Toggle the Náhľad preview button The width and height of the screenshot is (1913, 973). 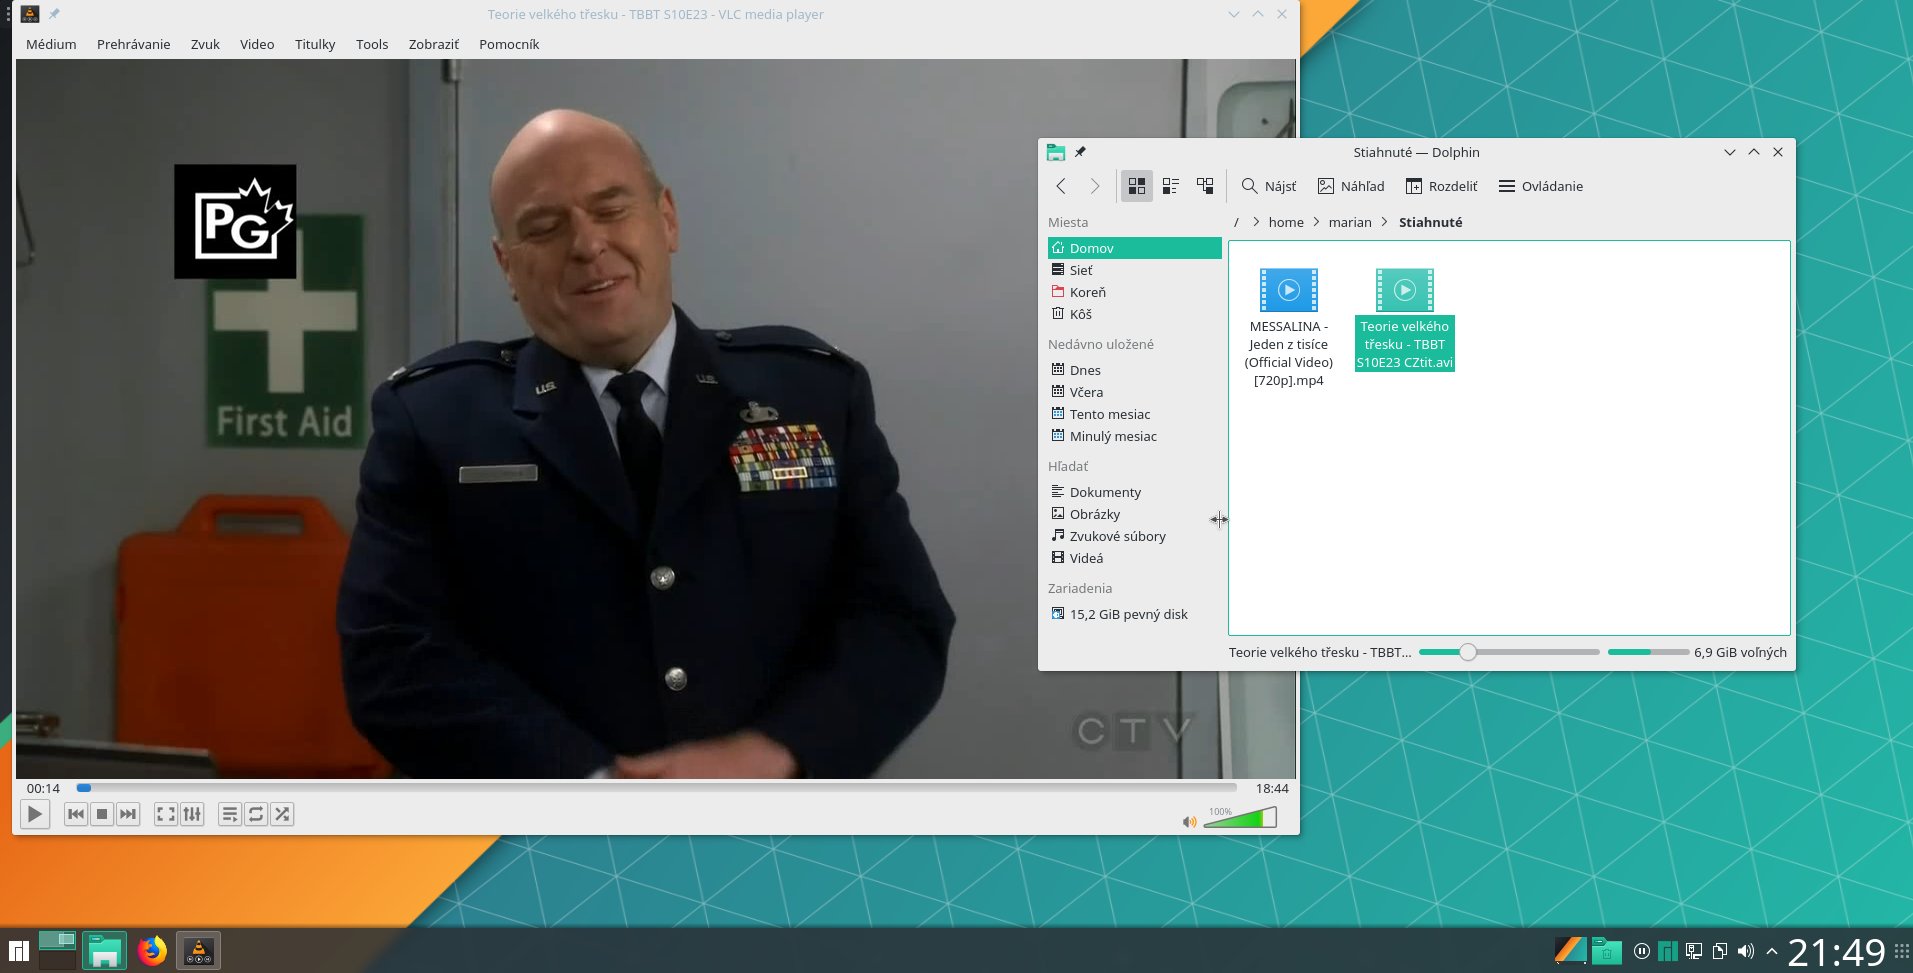point(1351,186)
